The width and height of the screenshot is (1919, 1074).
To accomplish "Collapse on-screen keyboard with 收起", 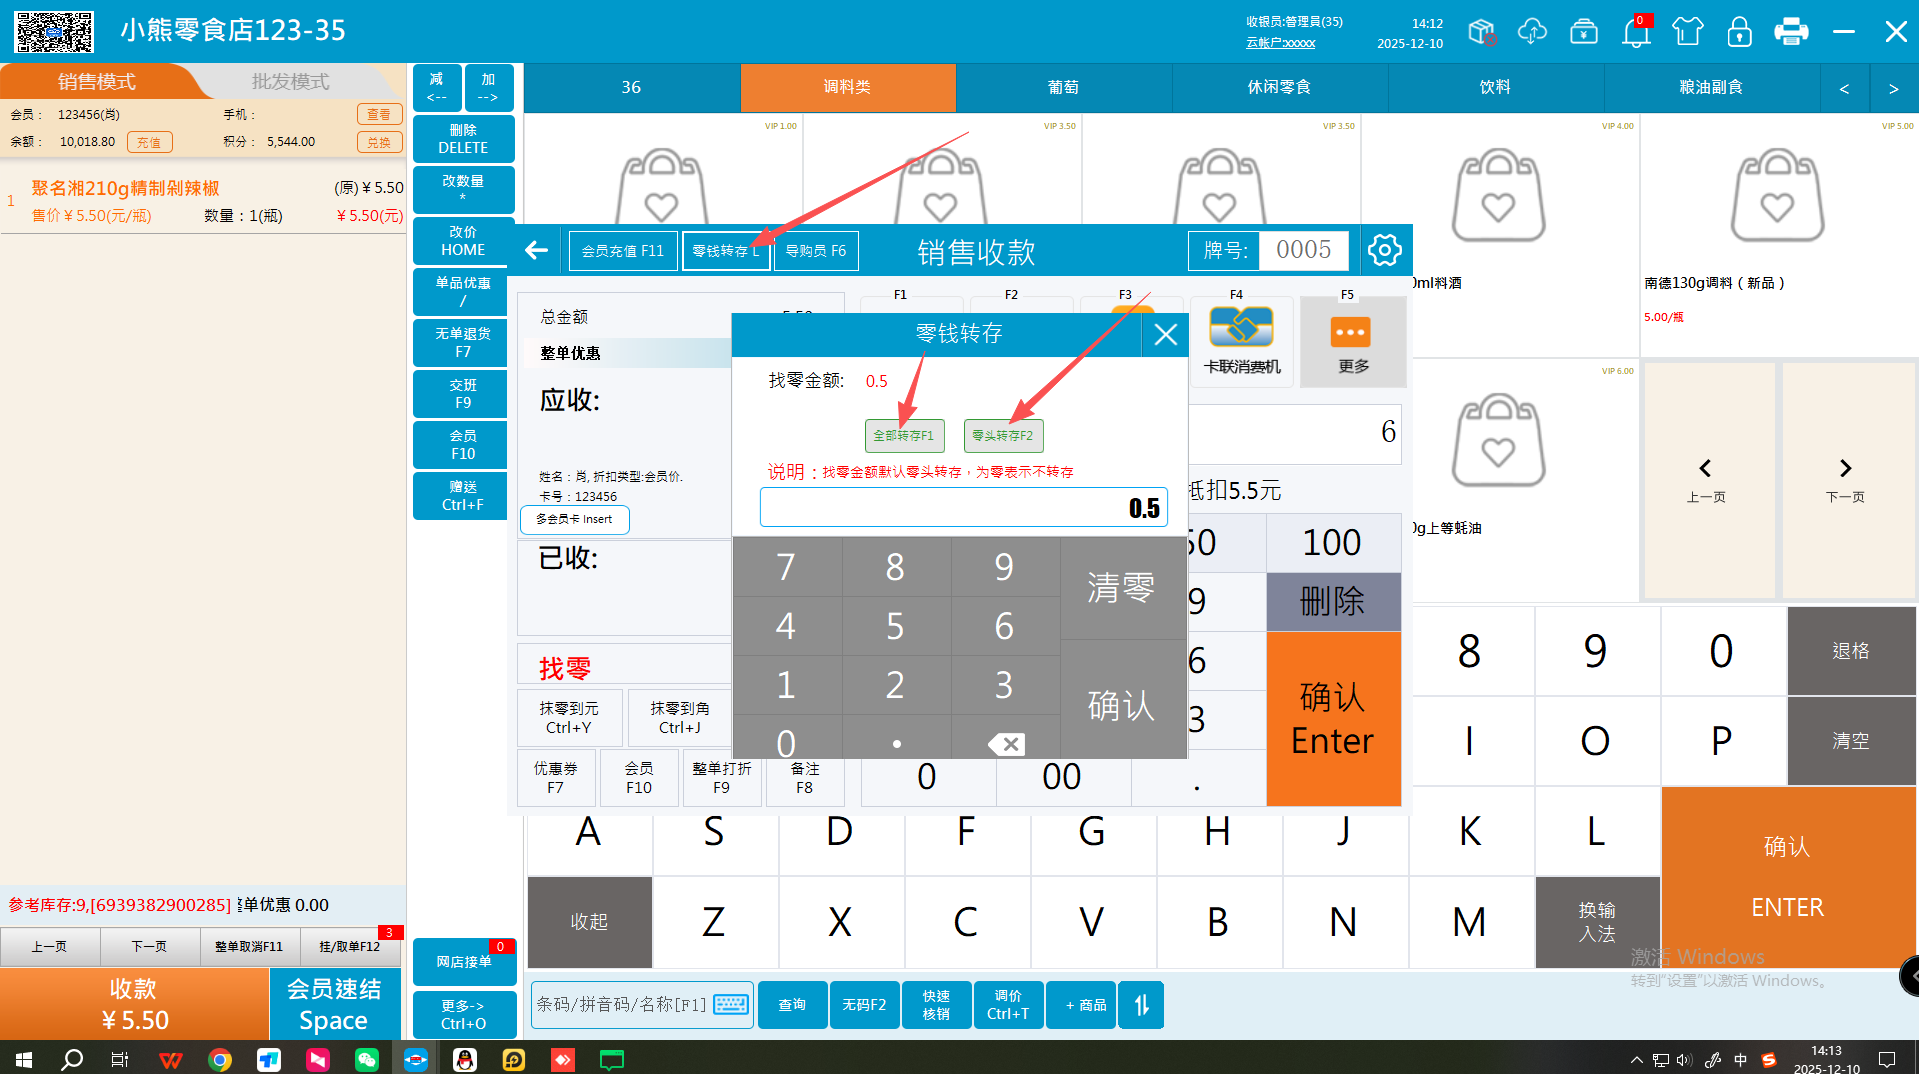I will pos(589,921).
